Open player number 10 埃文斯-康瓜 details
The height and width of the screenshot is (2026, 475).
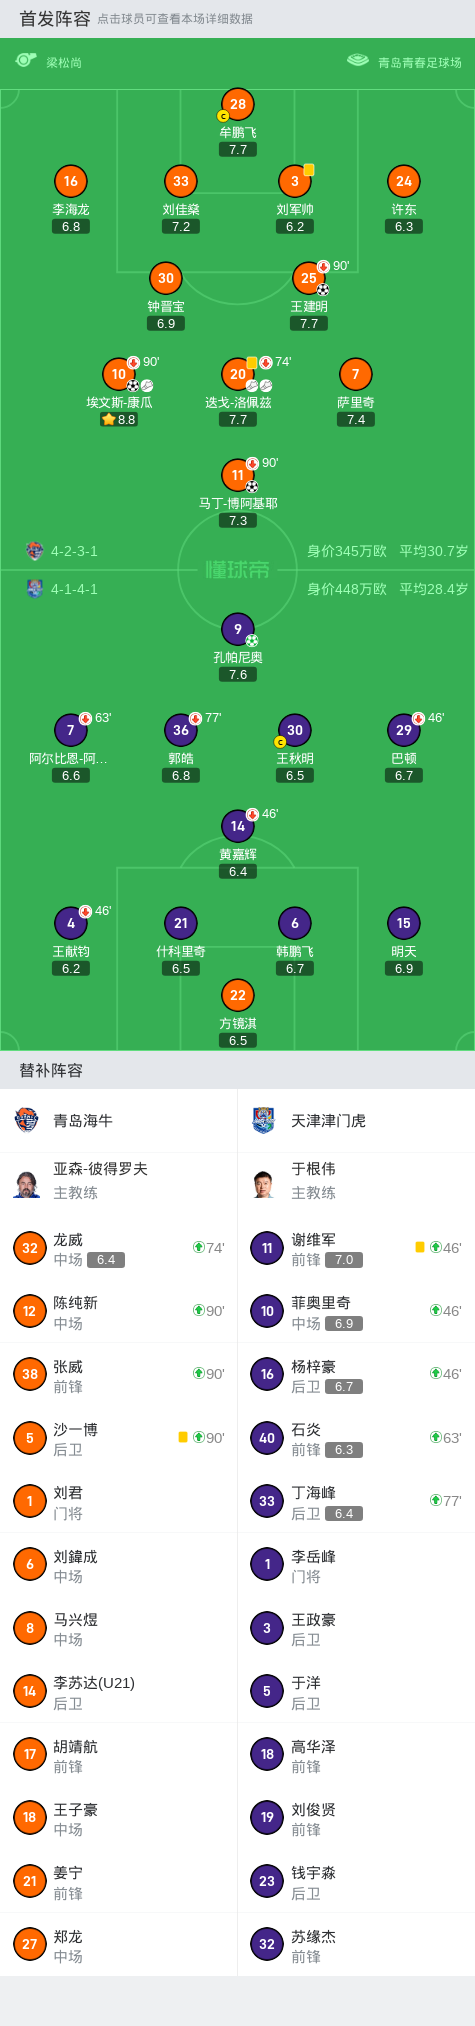coord(119,374)
